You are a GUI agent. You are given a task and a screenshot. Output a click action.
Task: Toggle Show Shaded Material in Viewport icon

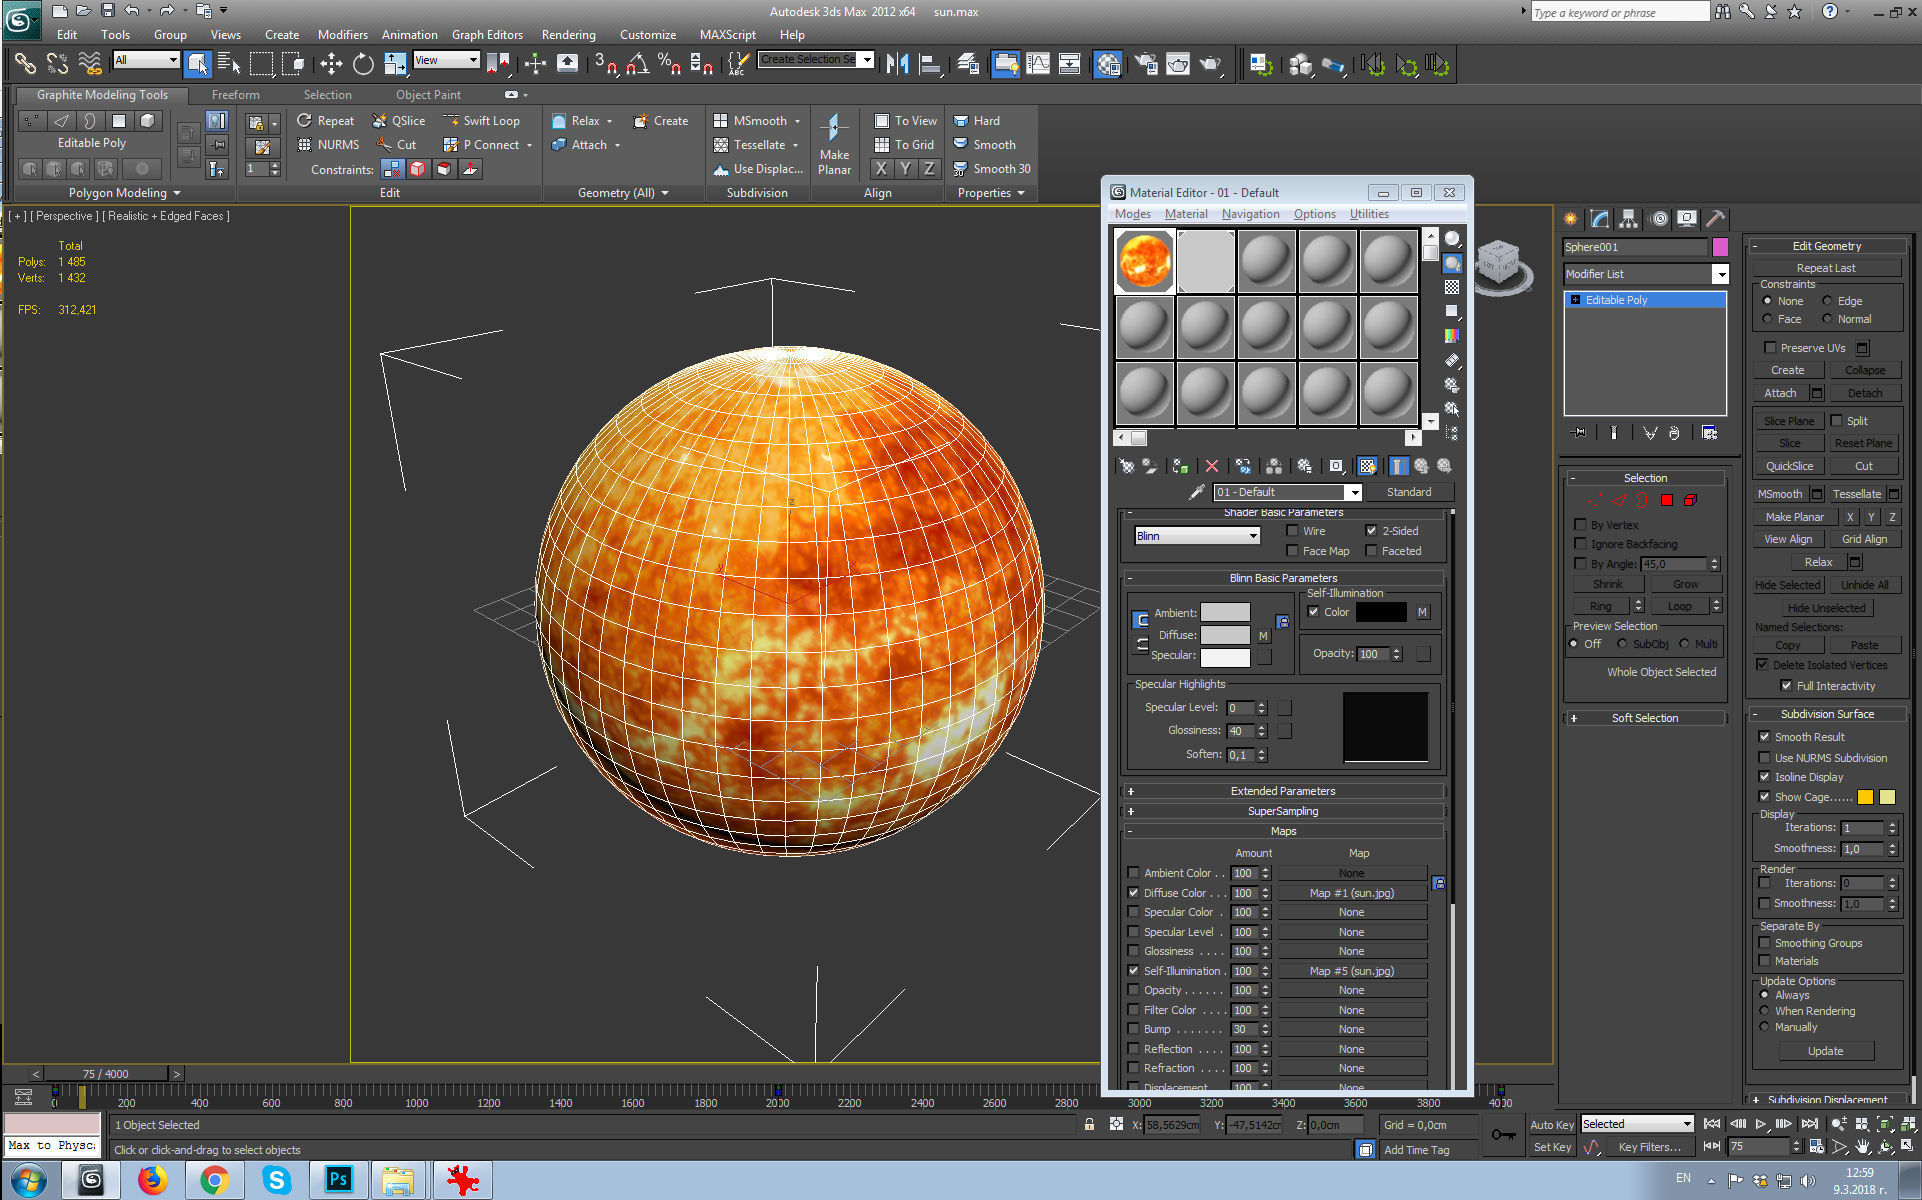tap(1367, 466)
